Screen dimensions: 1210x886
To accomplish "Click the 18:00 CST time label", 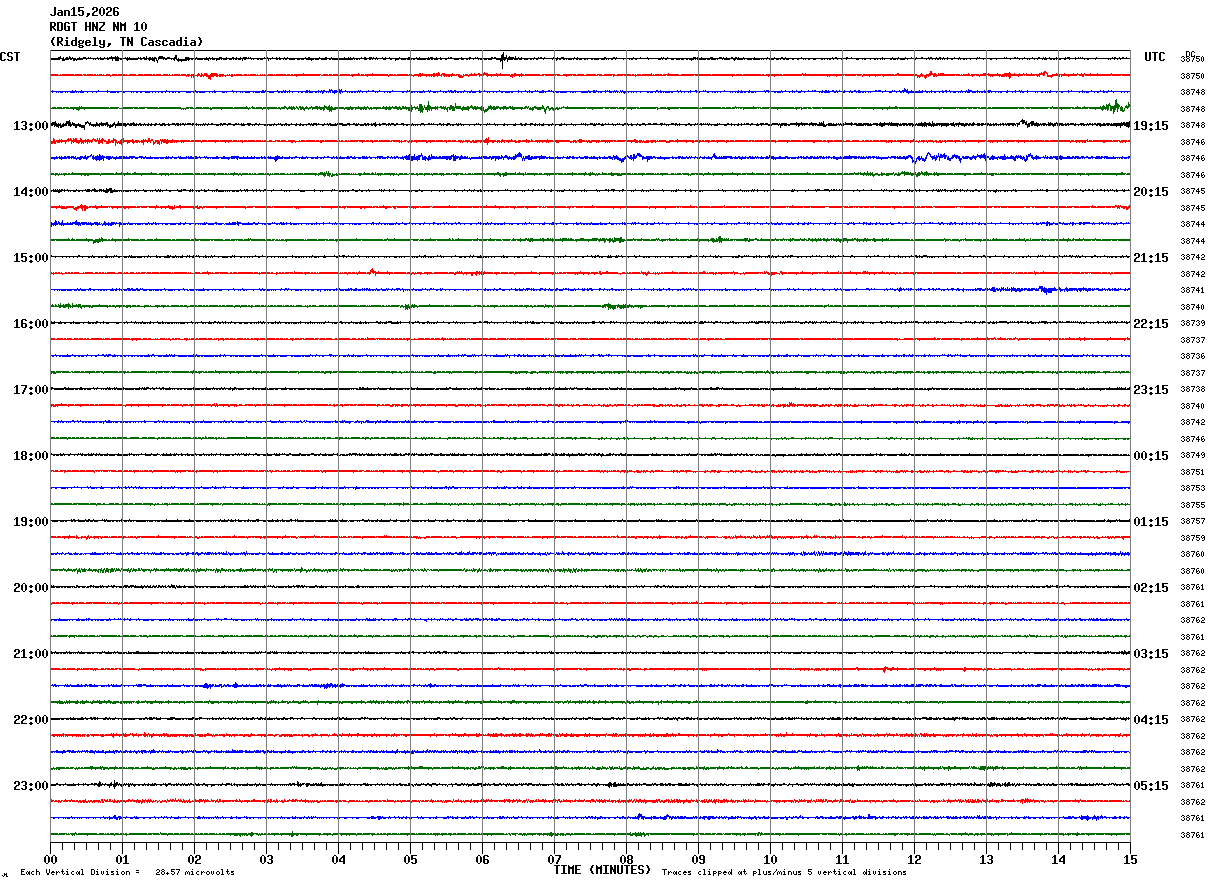I will 30,456.
